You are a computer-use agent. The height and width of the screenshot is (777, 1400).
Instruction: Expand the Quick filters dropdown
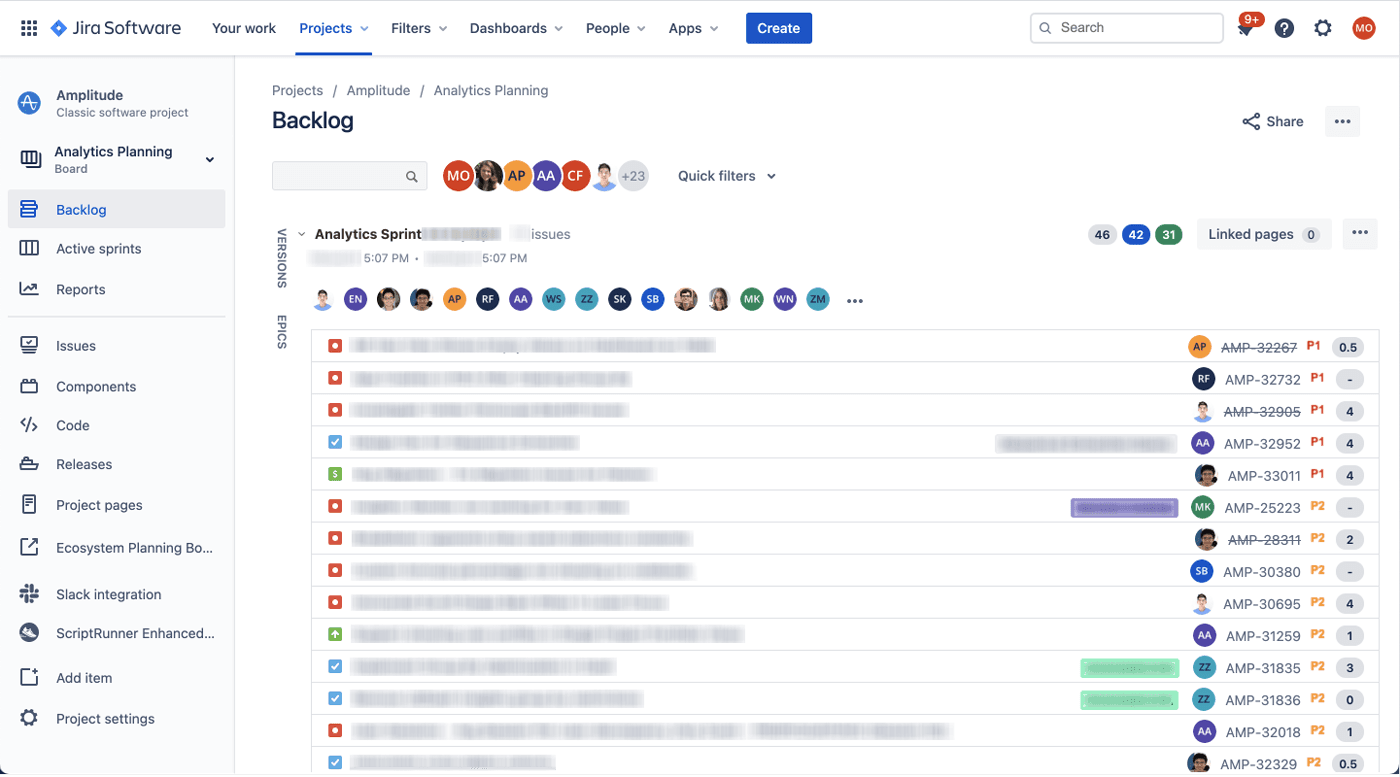click(727, 176)
